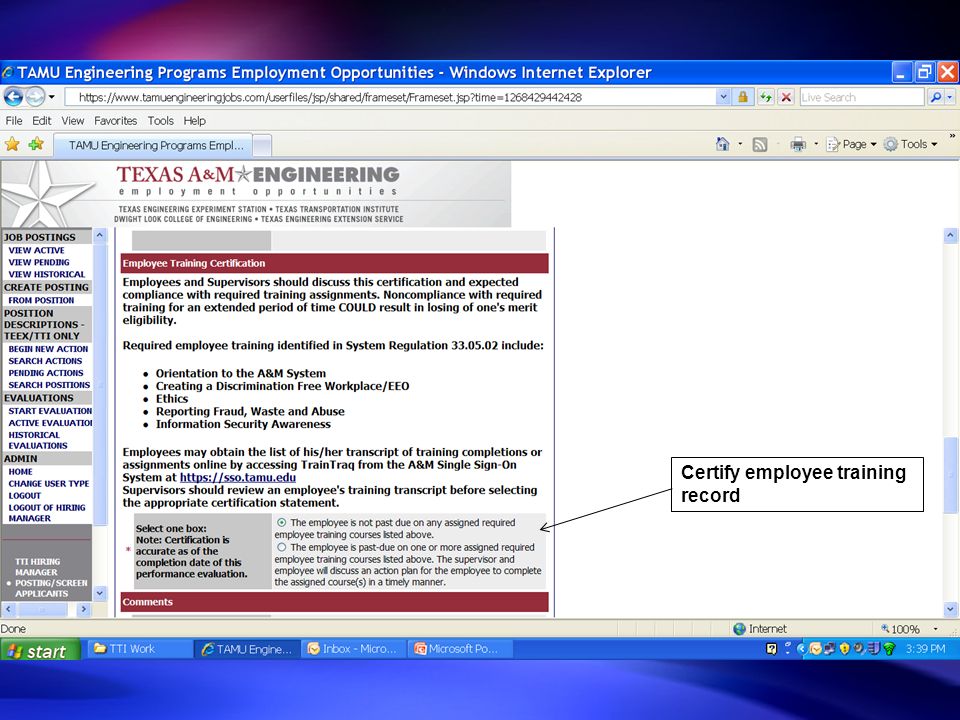Open the Help menu
The width and height of the screenshot is (960, 720).
point(194,121)
